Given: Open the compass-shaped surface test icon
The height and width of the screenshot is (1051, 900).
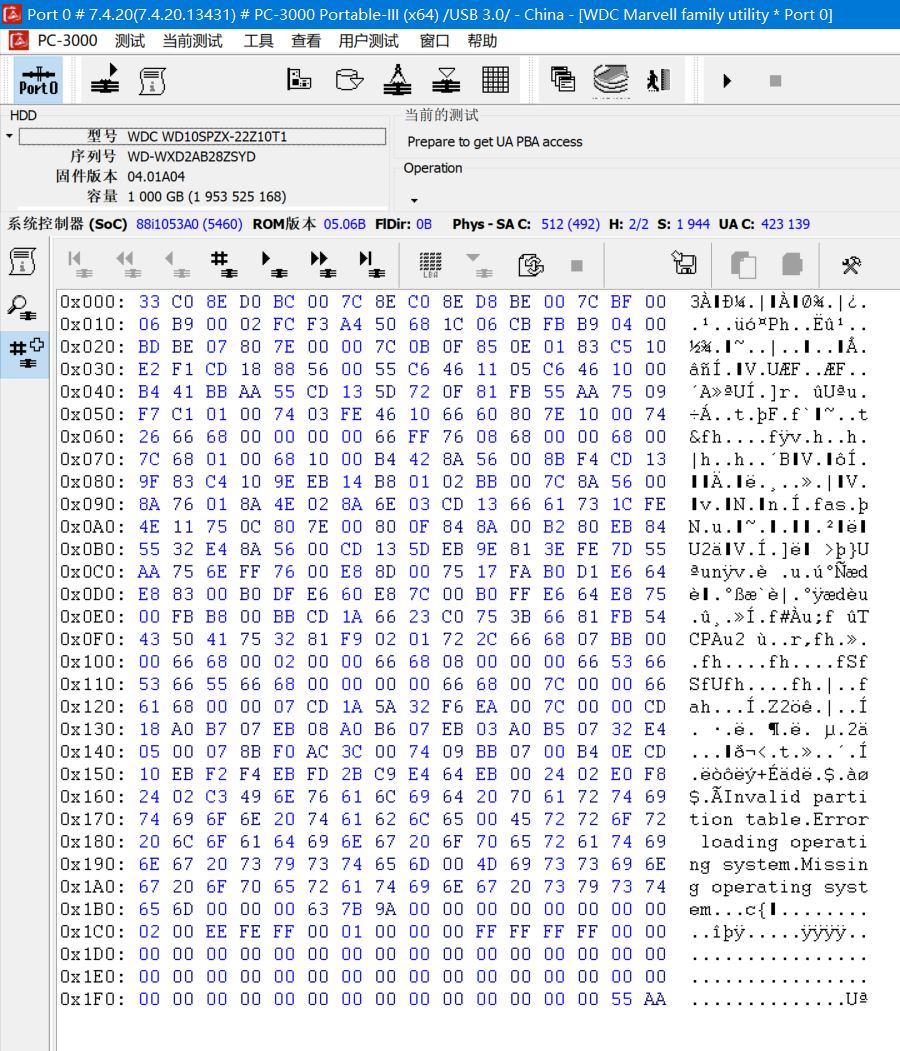Looking at the screenshot, I should [397, 79].
